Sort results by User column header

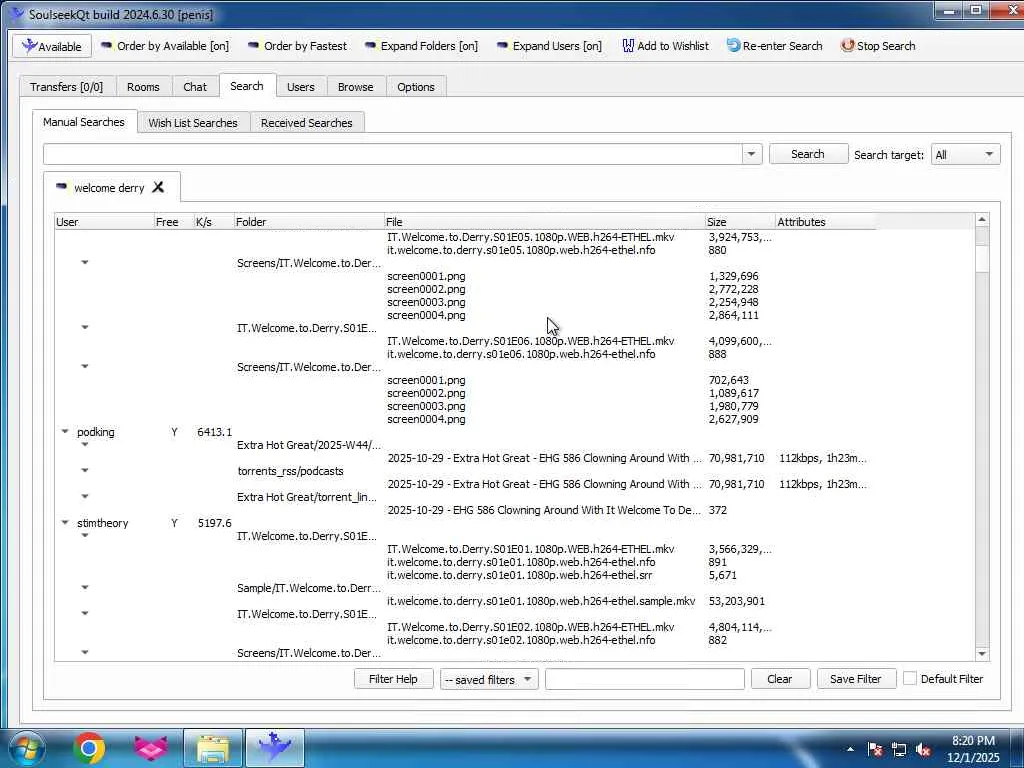tap(104, 222)
